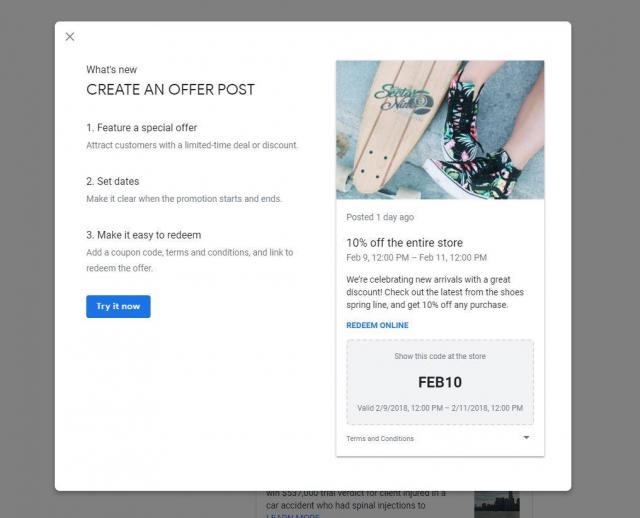640x518 pixels.
Task: Select the FEB10 coupon code
Action: 440,382
